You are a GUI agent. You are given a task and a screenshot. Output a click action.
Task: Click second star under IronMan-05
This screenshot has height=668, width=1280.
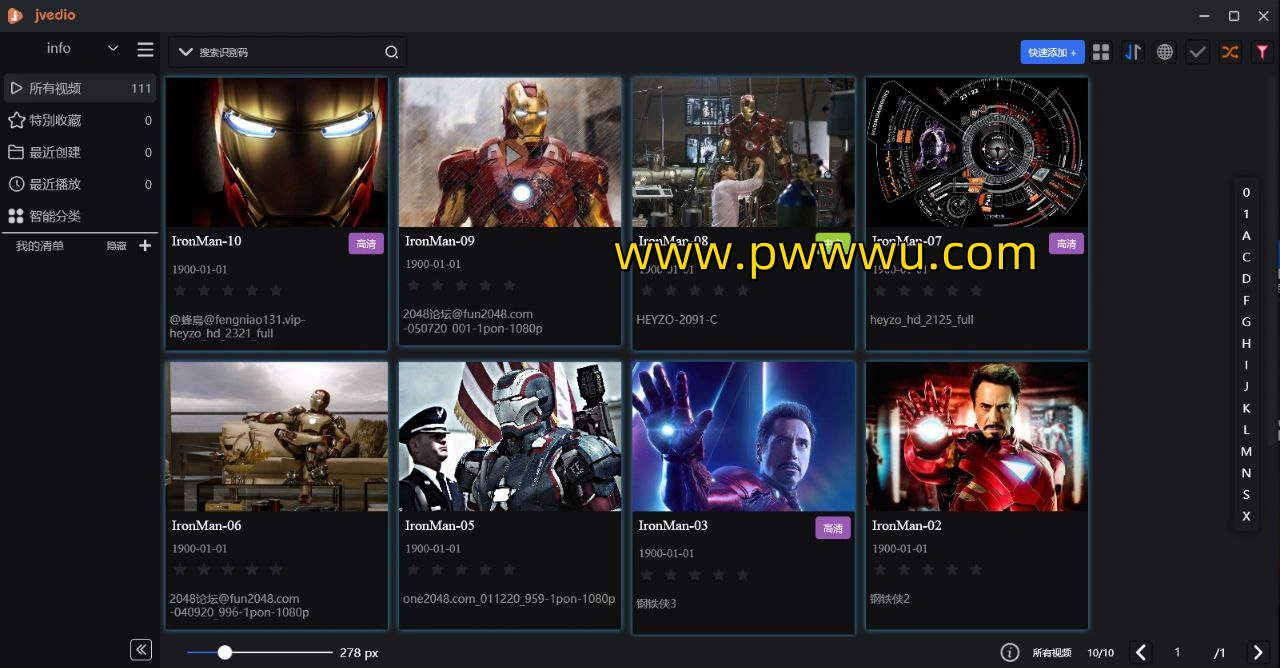437,569
